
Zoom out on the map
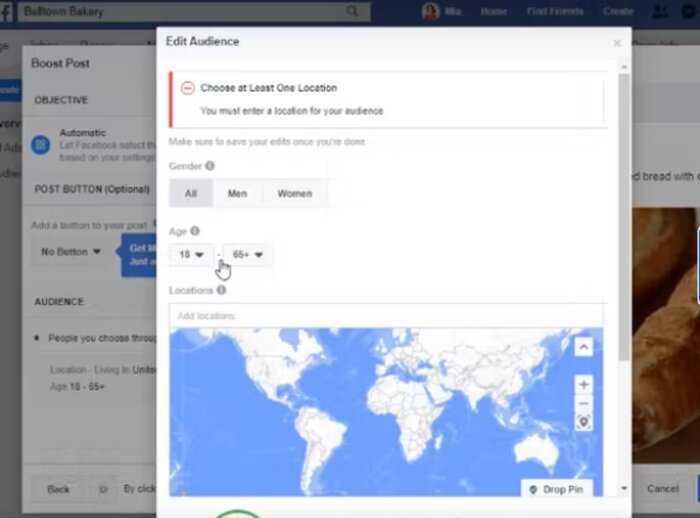coord(583,404)
